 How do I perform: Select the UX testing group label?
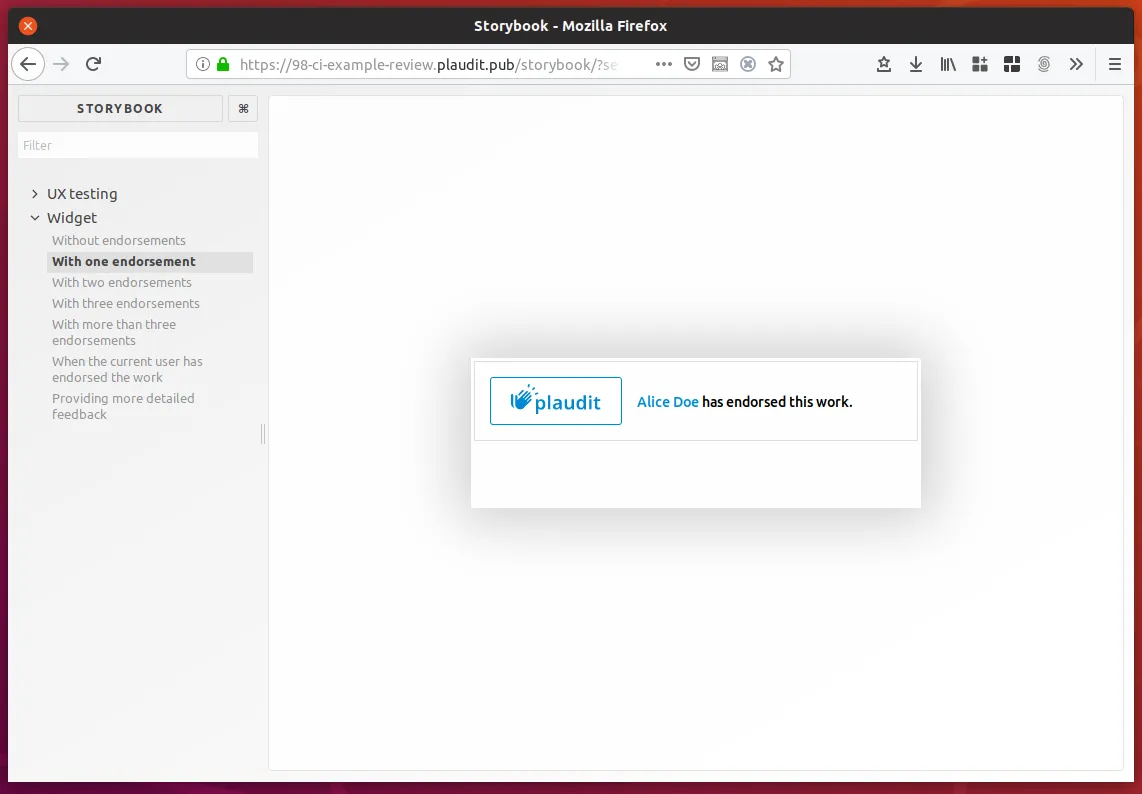click(82, 194)
